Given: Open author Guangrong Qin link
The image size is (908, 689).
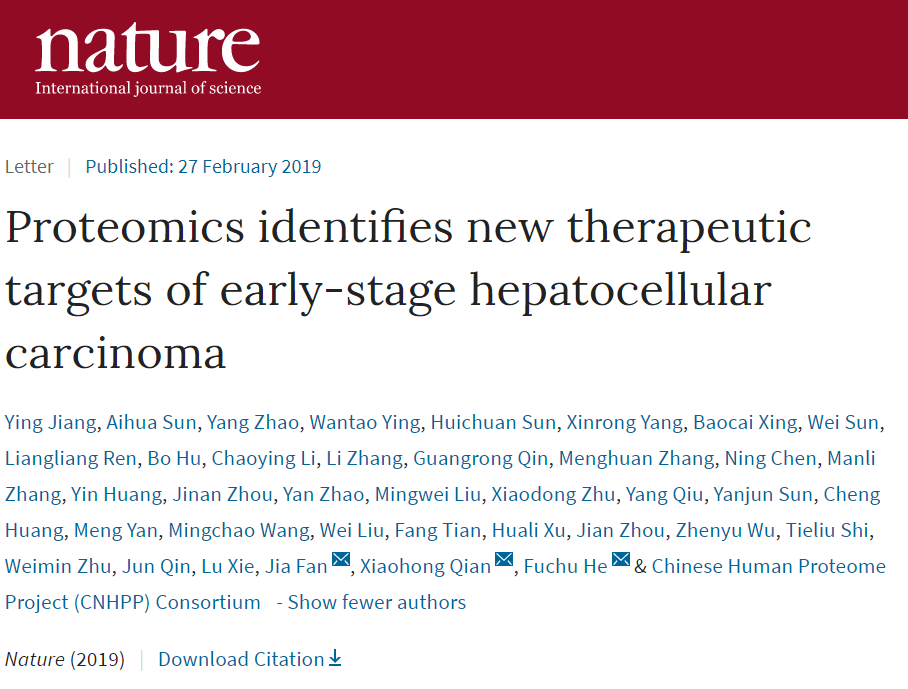Looking at the screenshot, I should click(481, 459).
